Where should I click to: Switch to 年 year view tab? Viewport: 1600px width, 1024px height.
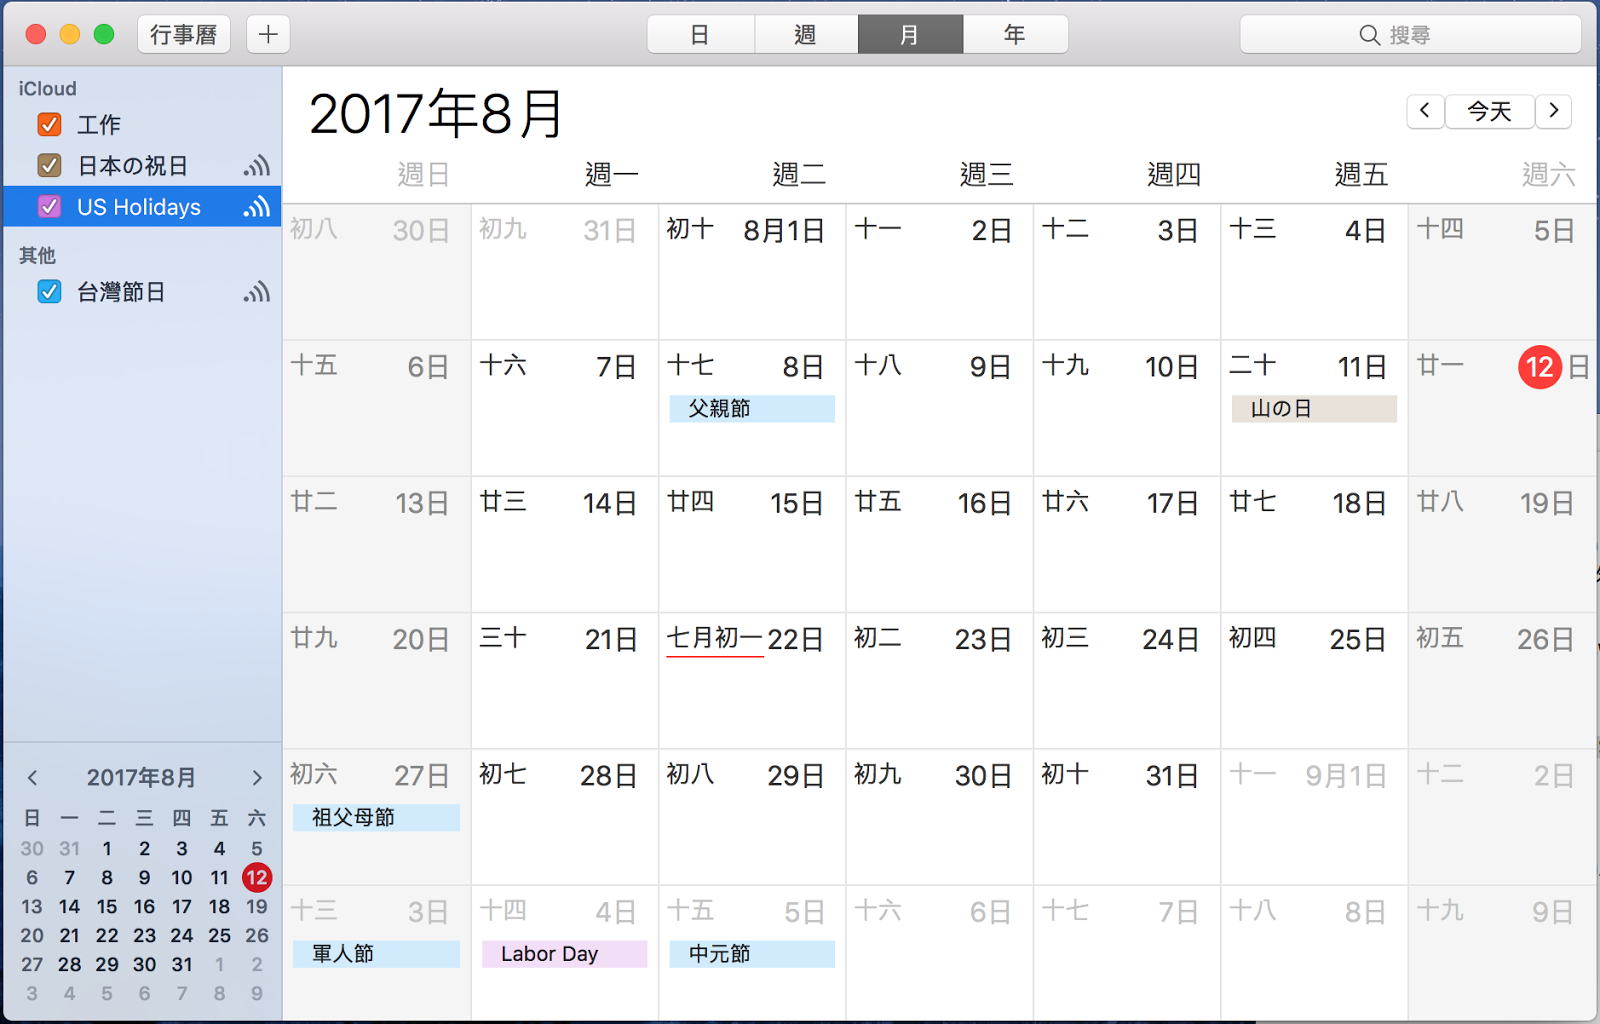[1015, 35]
